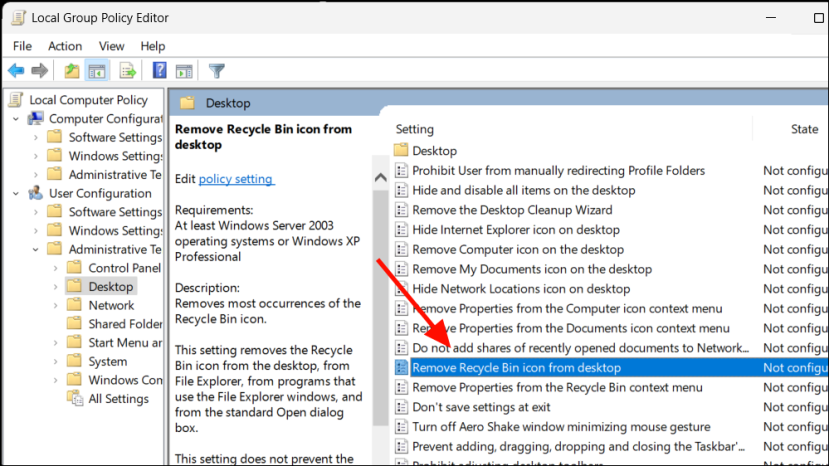Click policy icon beside Remove Computer icon
Image resolution: width=829 pixels, height=466 pixels.
(401, 249)
